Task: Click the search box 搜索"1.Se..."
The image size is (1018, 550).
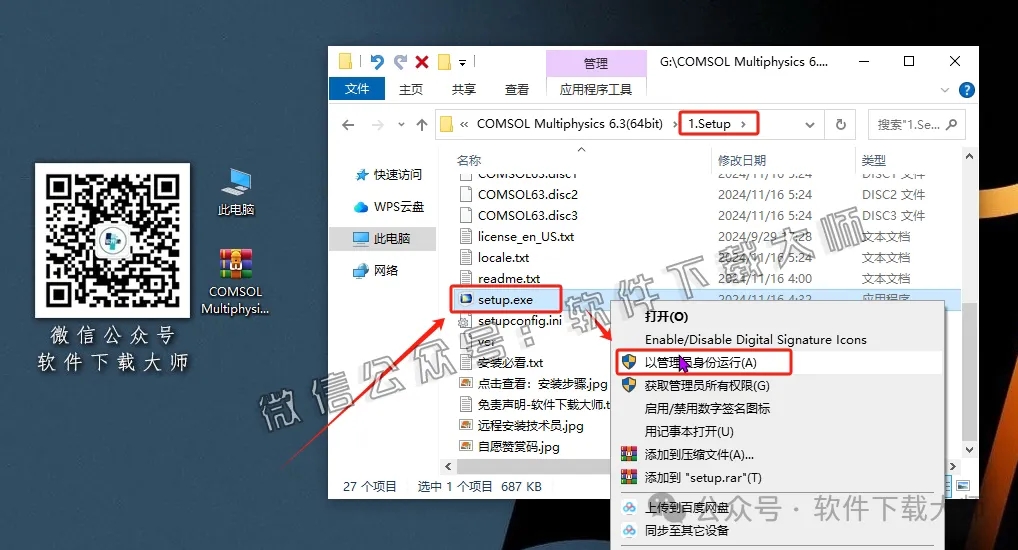Action: pyautogui.click(x=916, y=125)
